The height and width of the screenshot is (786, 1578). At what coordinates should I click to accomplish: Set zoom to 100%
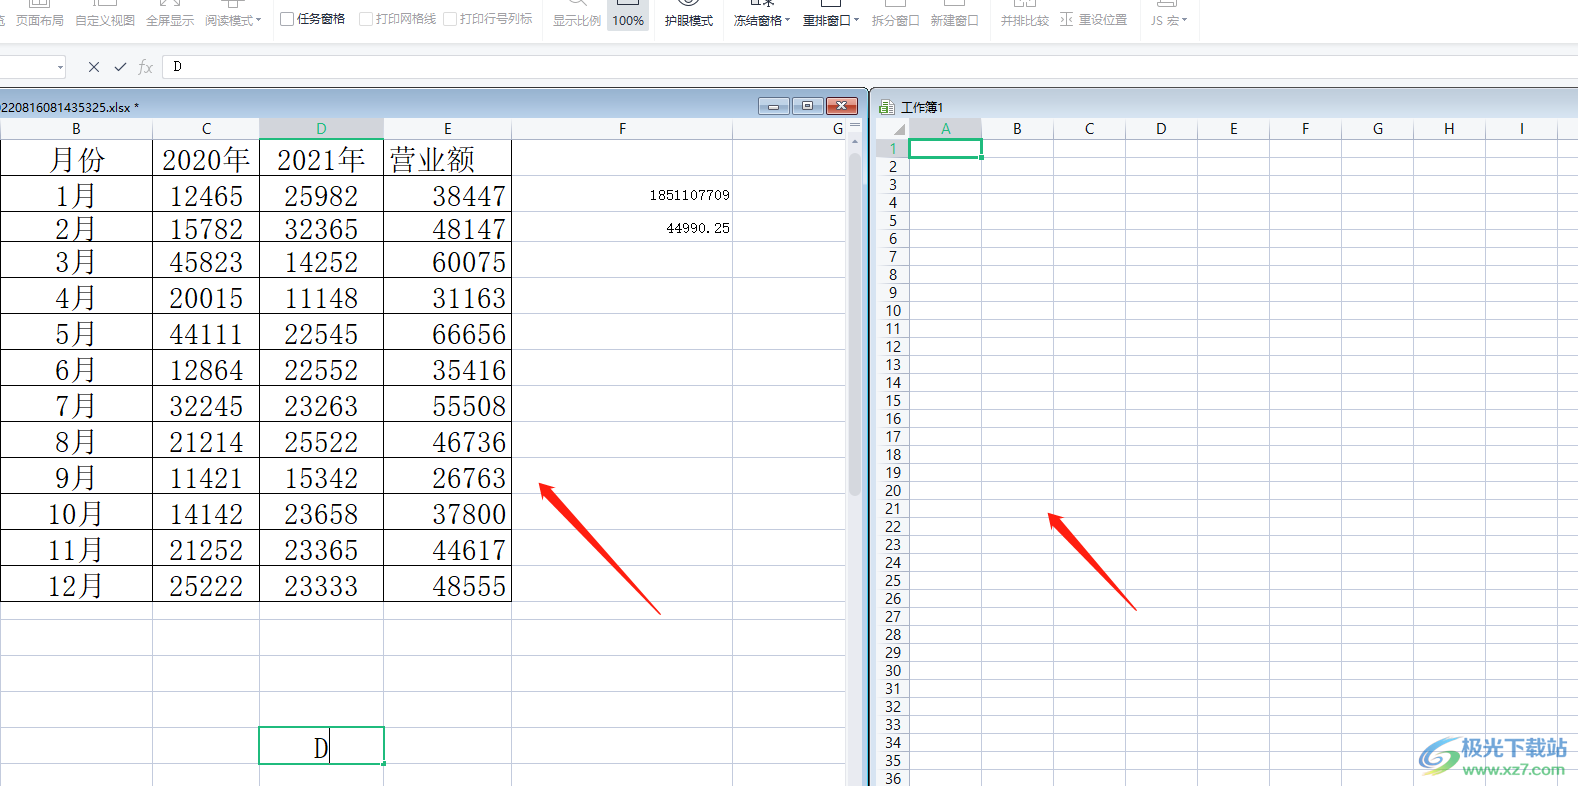click(x=628, y=15)
